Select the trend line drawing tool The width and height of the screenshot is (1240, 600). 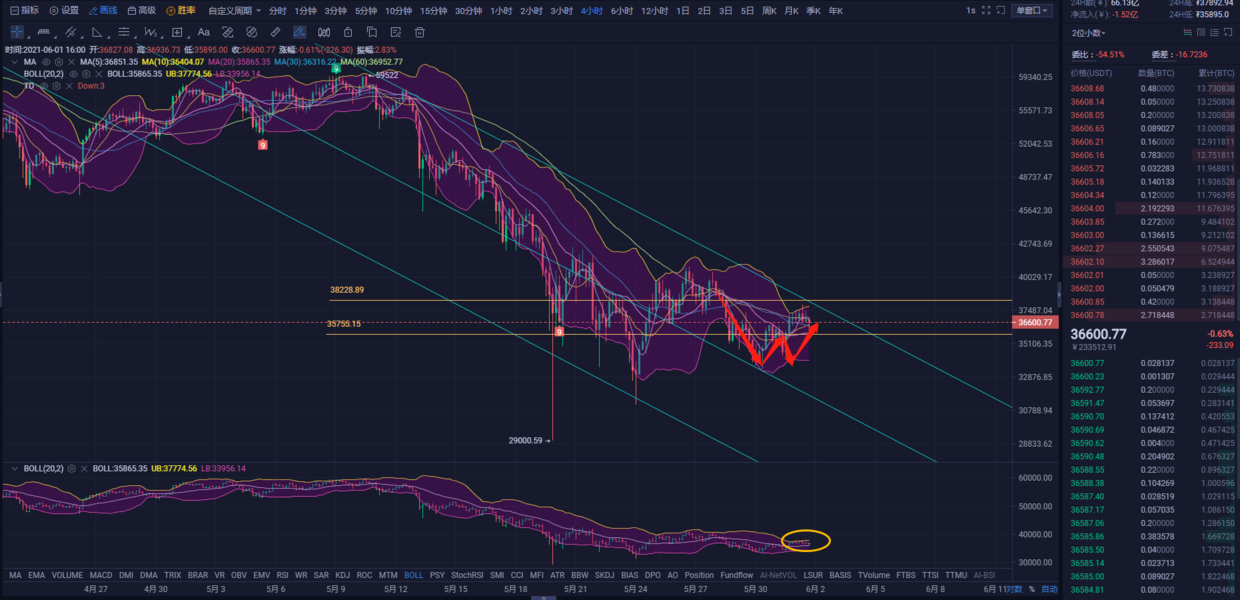[44, 32]
